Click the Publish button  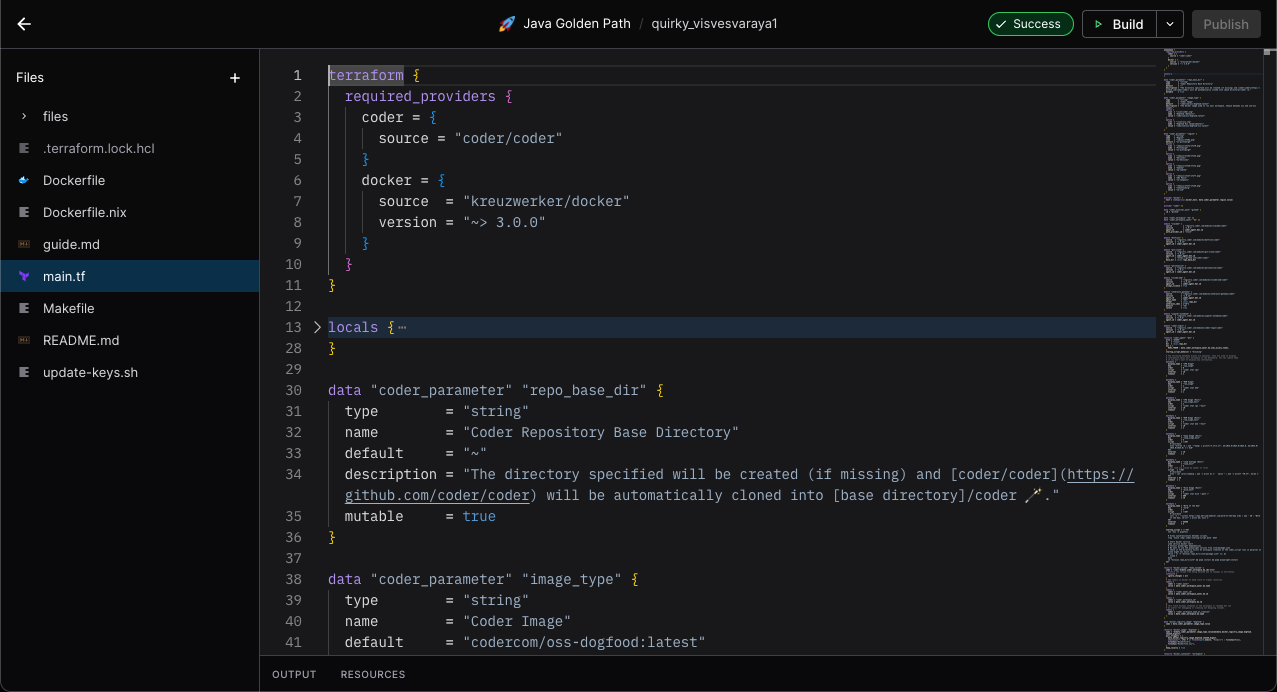1225,23
